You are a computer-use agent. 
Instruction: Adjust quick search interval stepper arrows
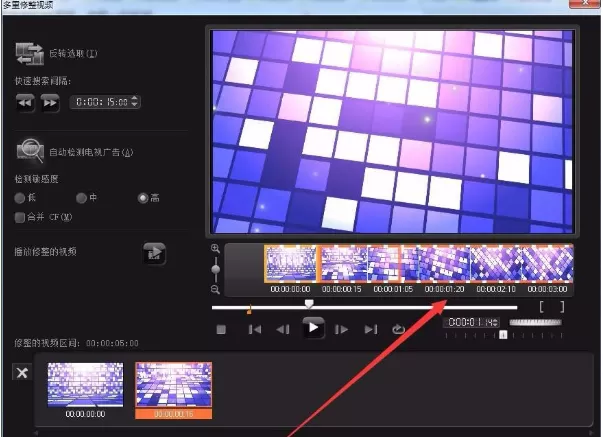tap(134, 102)
